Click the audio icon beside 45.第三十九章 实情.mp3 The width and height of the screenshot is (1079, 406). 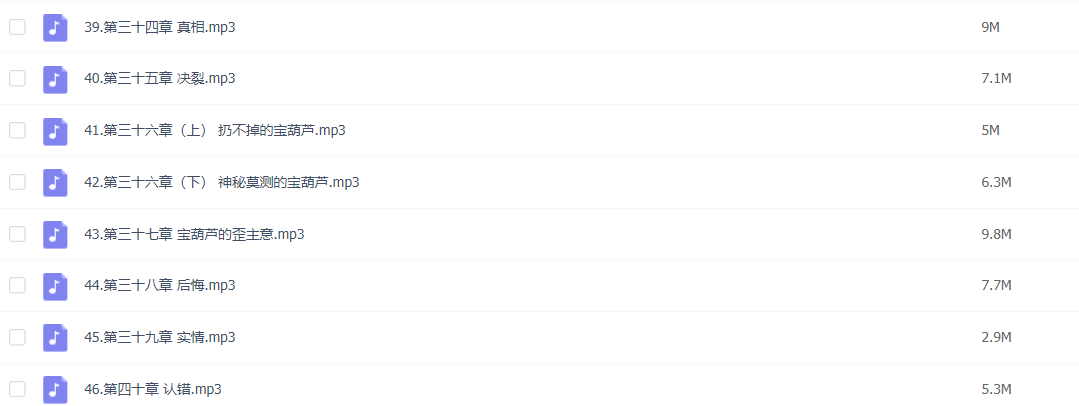click(x=55, y=338)
